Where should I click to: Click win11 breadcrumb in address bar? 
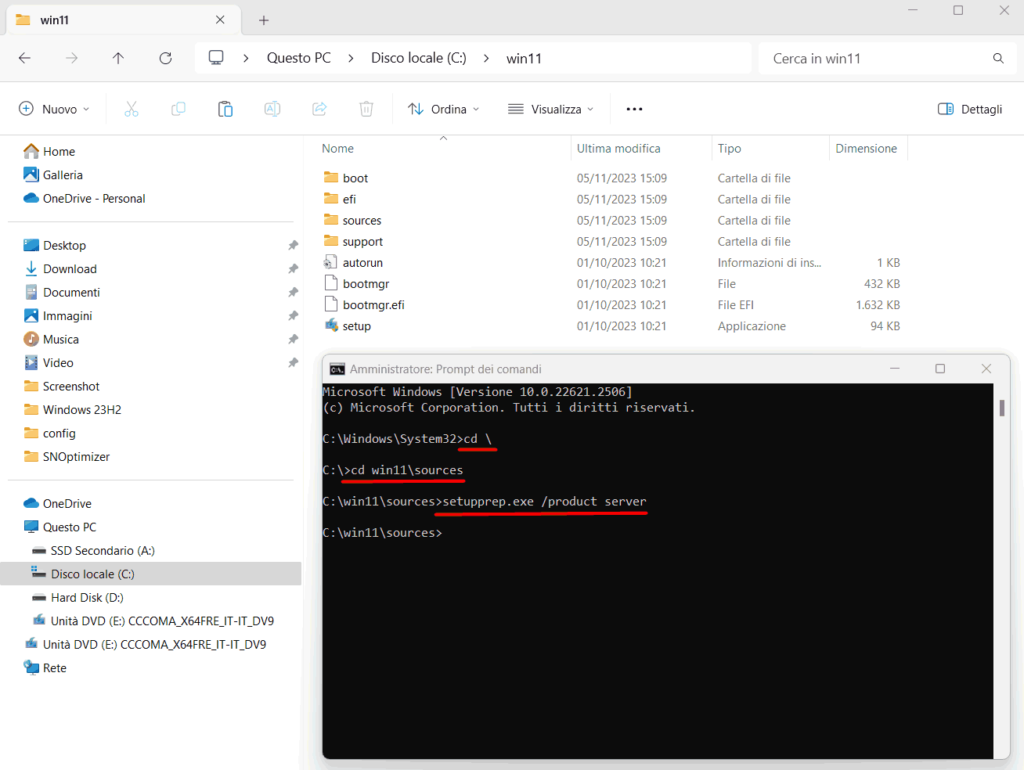click(524, 58)
